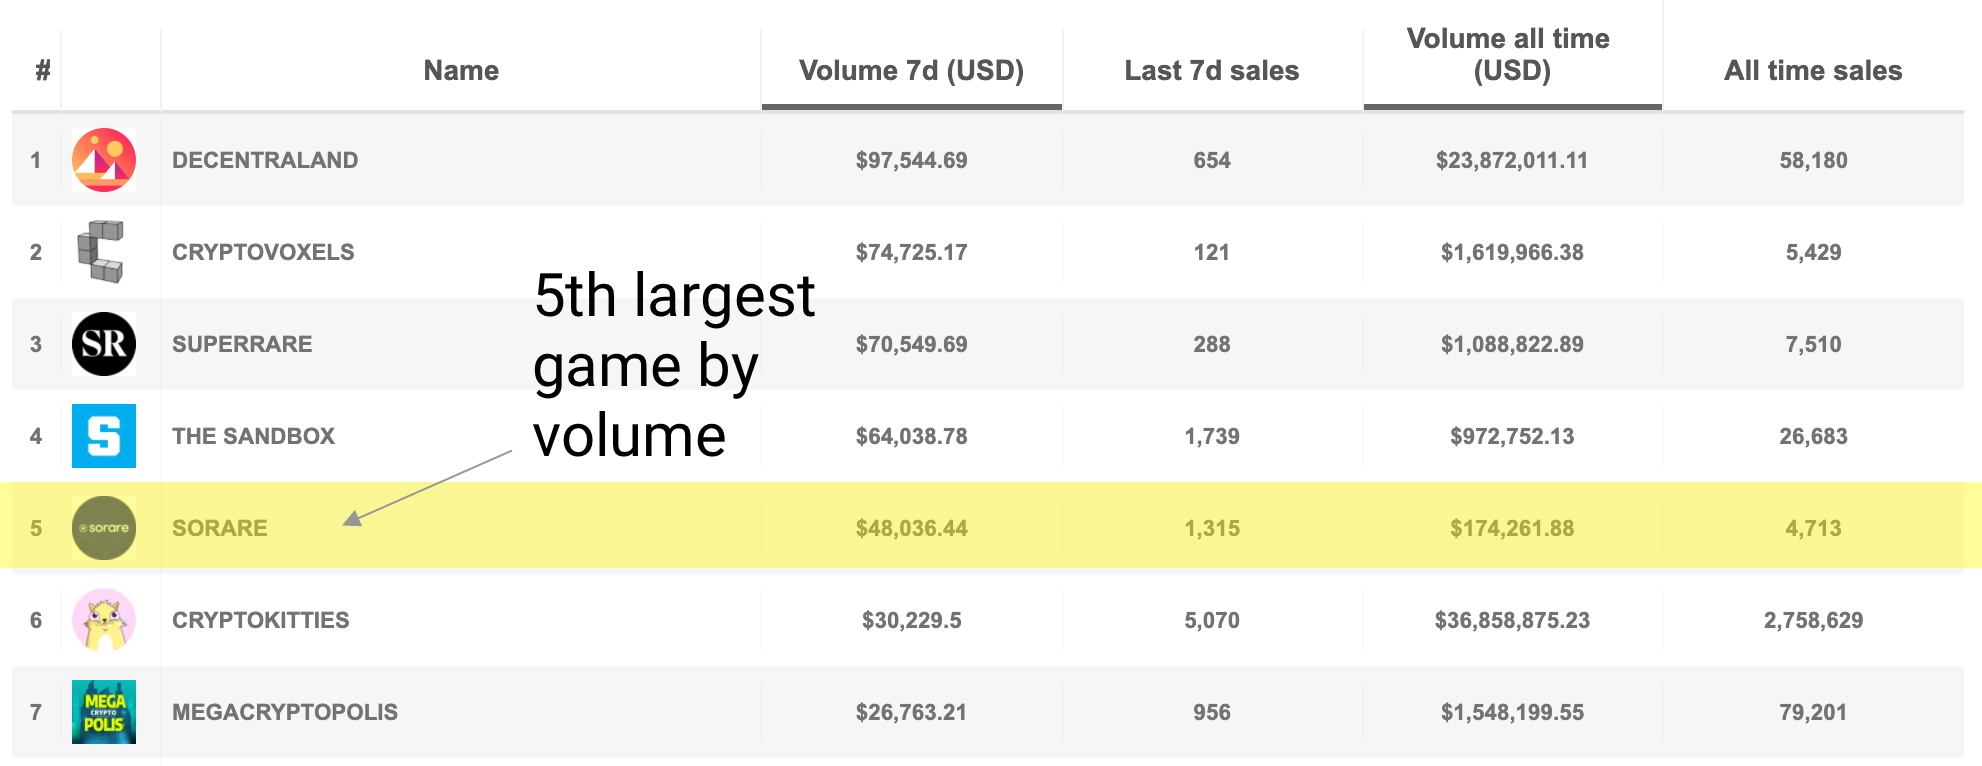This screenshot has width=1982, height=766.
Task: Click the SuperRare SR logo
Action: (x=104, y=344)
